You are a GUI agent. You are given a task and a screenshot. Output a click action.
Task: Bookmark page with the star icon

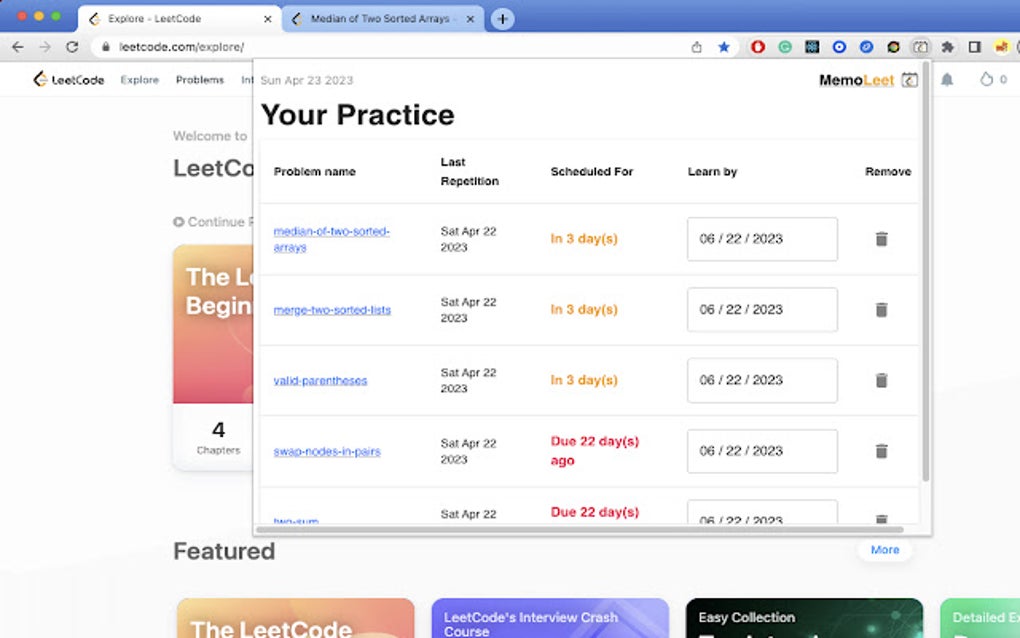tap(723, 47)
